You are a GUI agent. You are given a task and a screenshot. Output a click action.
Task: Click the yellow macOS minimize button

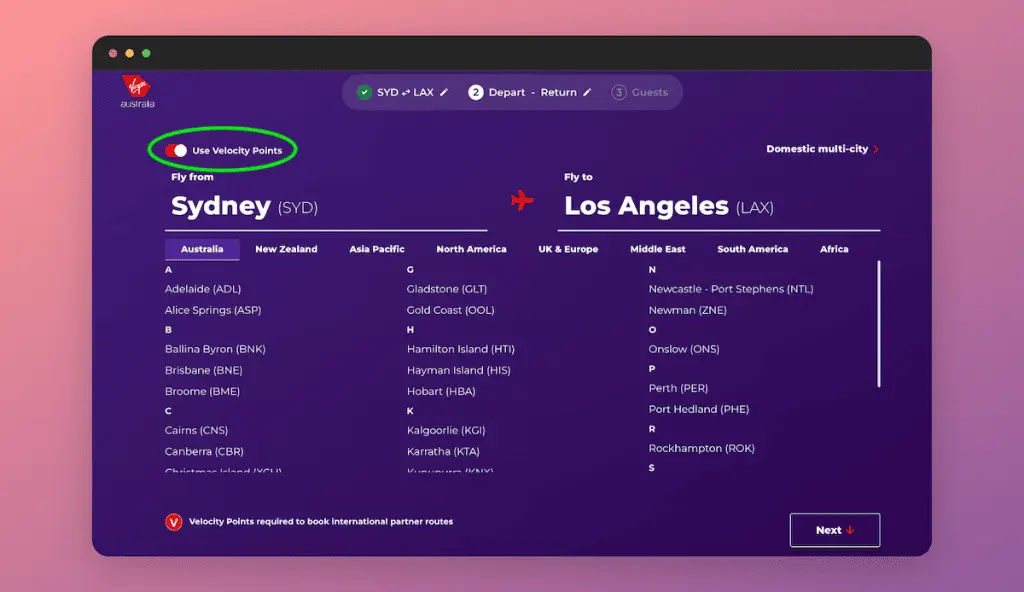click(x=129, y=53)
